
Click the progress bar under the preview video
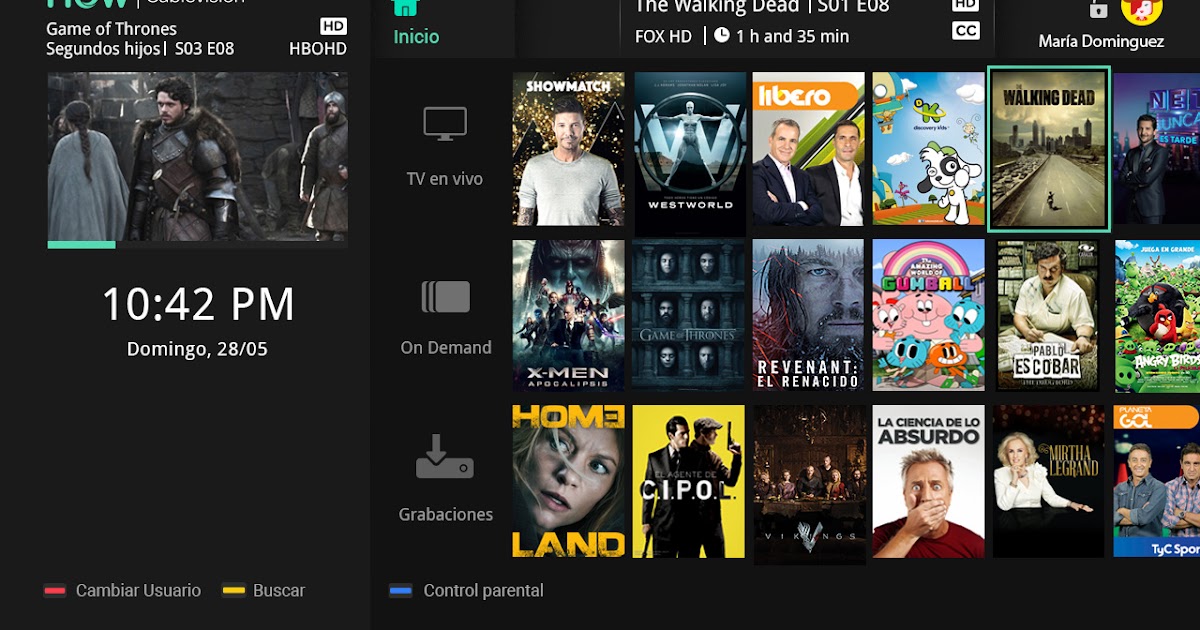click(x=82, y=243)
